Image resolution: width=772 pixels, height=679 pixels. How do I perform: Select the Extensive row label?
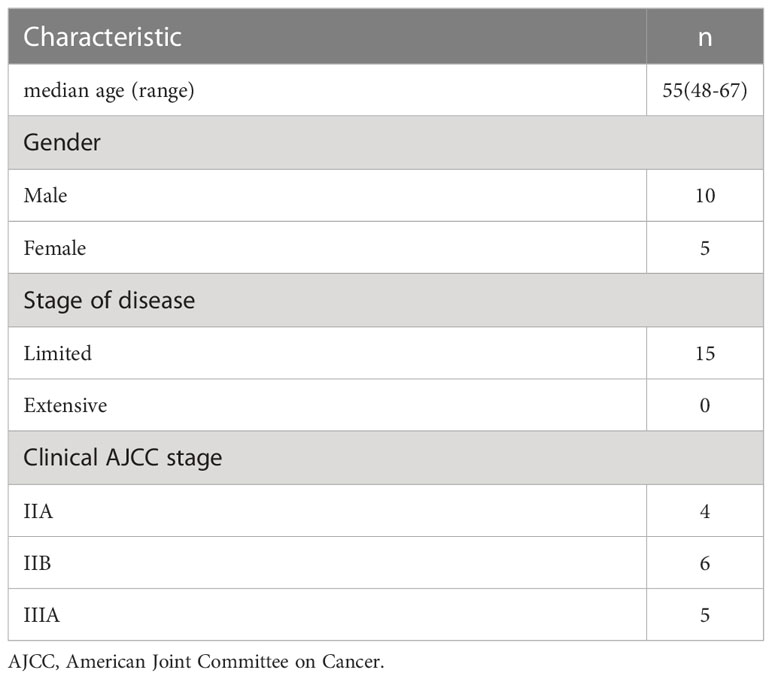coord(65,406)
